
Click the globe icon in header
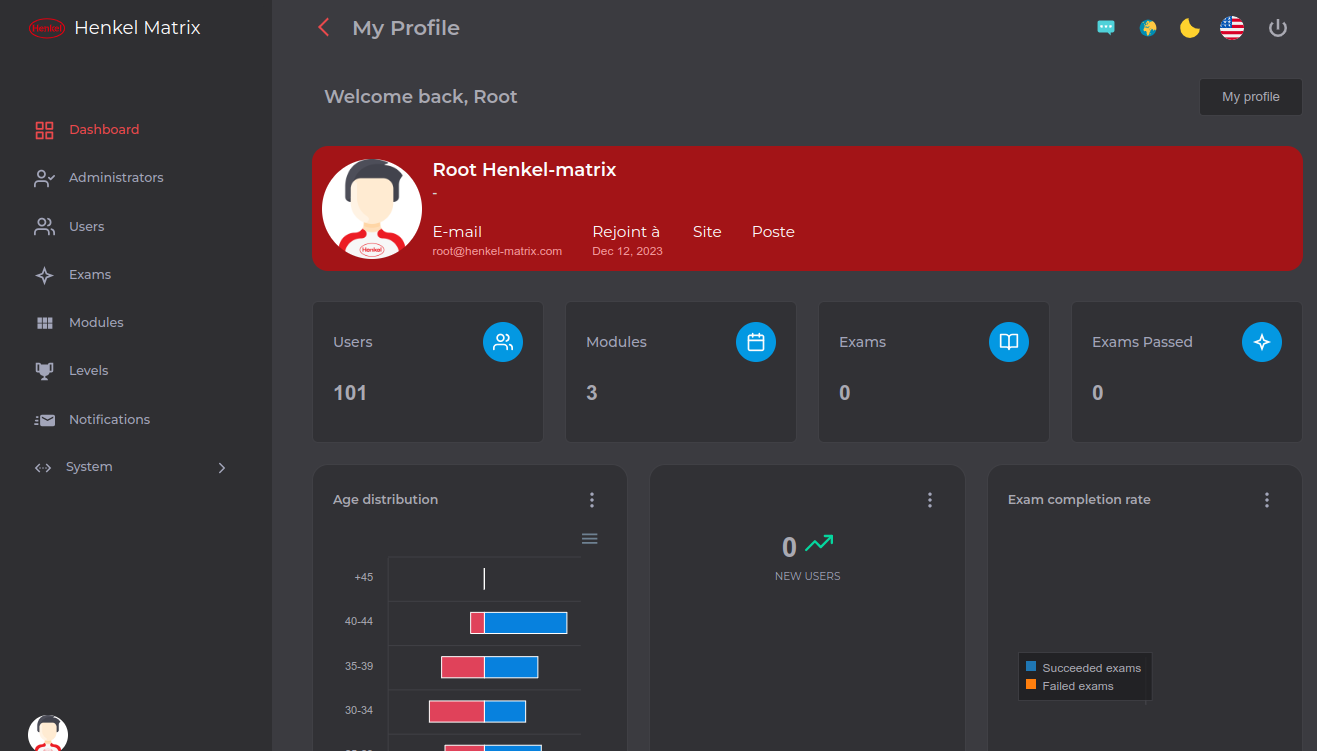1148,28
